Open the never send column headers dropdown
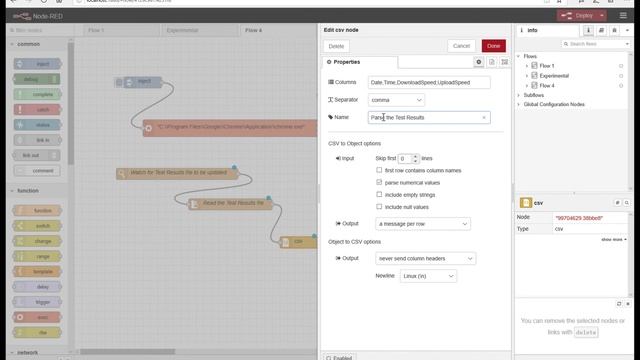This screenshot has height=360, width=640. [x=425, y=258]
